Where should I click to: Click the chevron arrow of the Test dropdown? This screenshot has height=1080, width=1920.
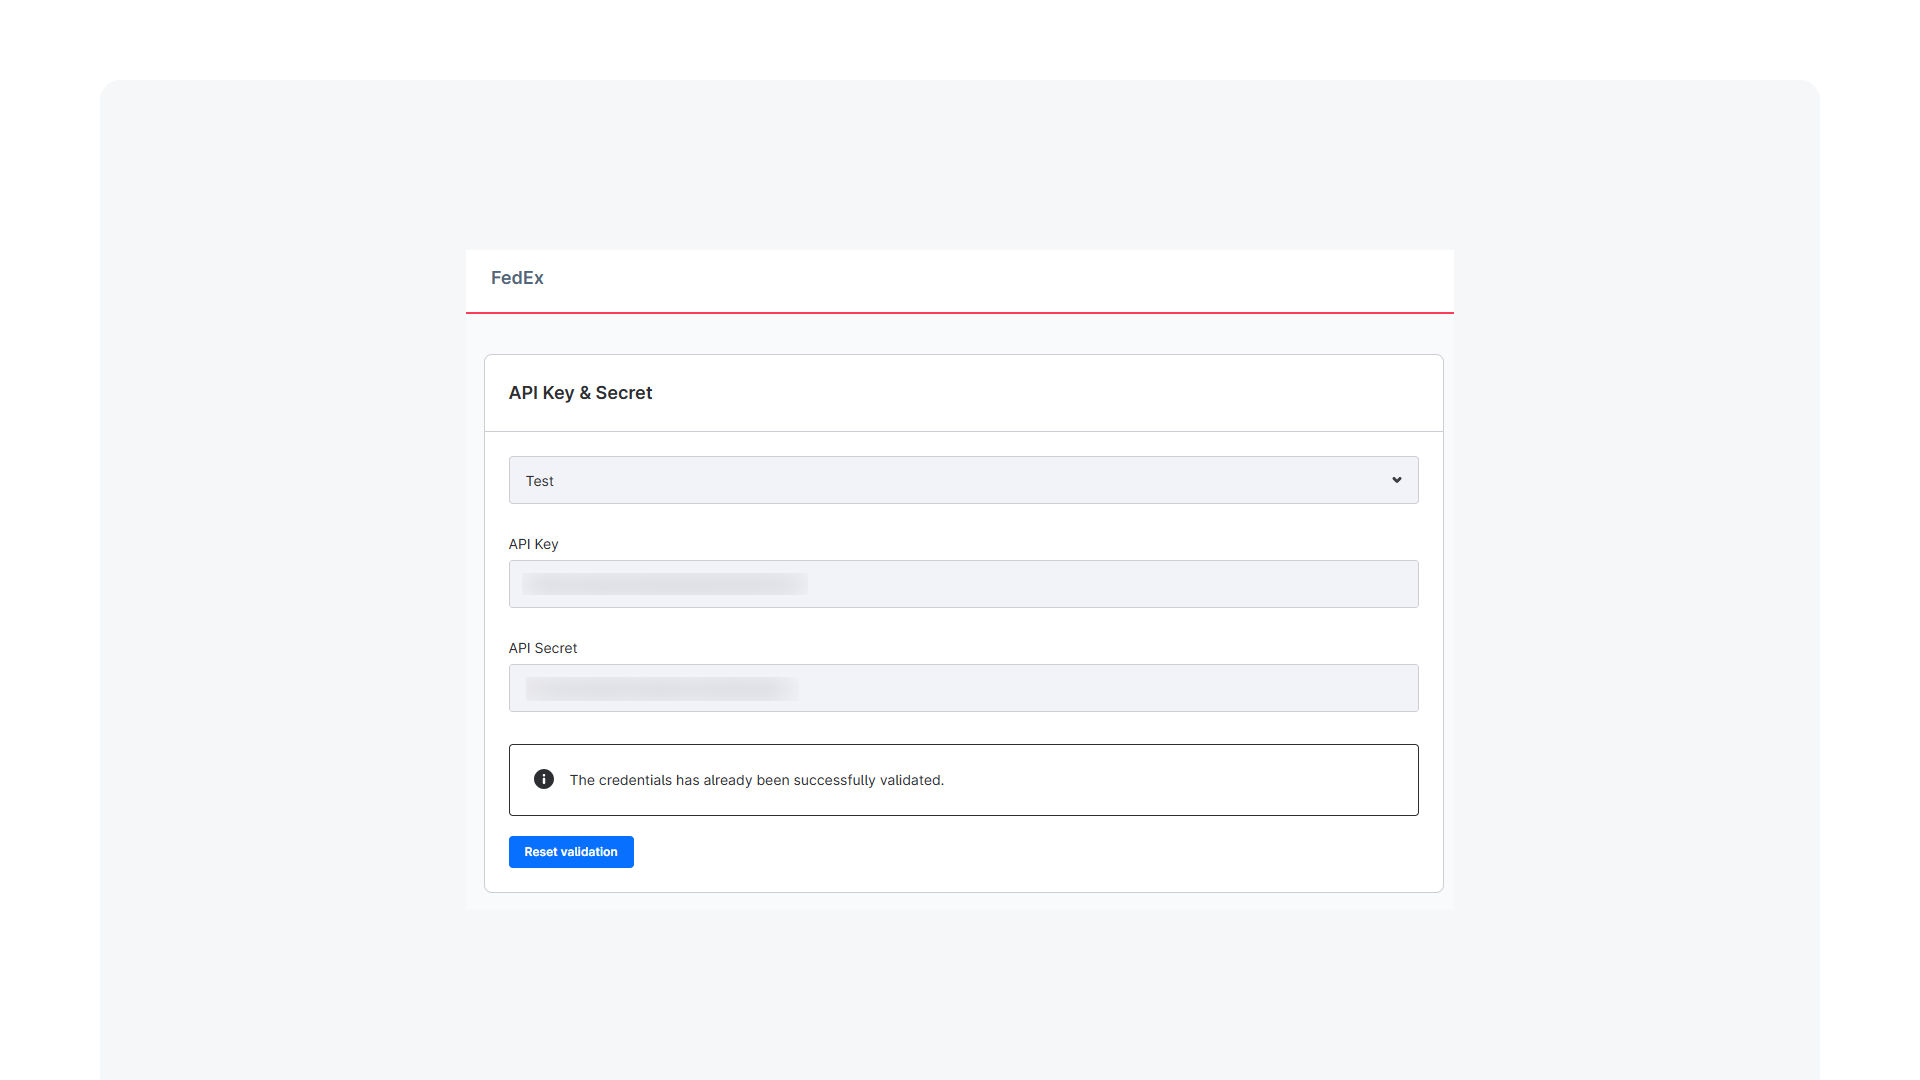[x=1396, y=480]
